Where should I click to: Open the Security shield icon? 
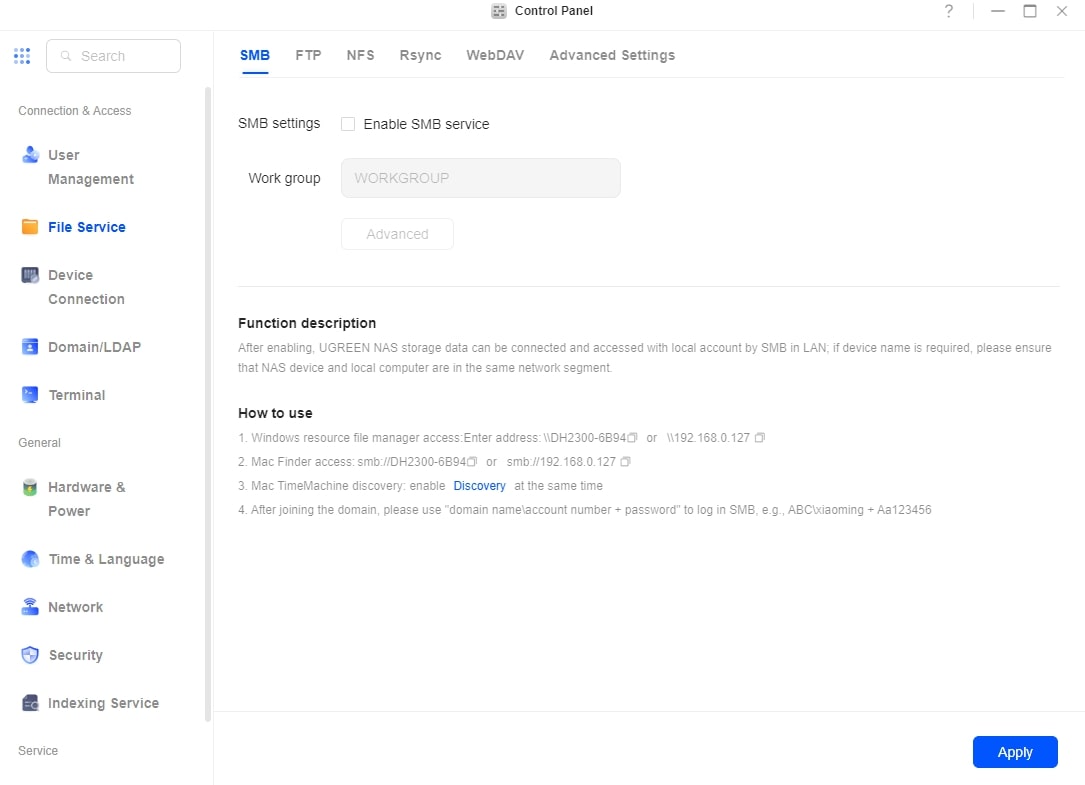30,655
